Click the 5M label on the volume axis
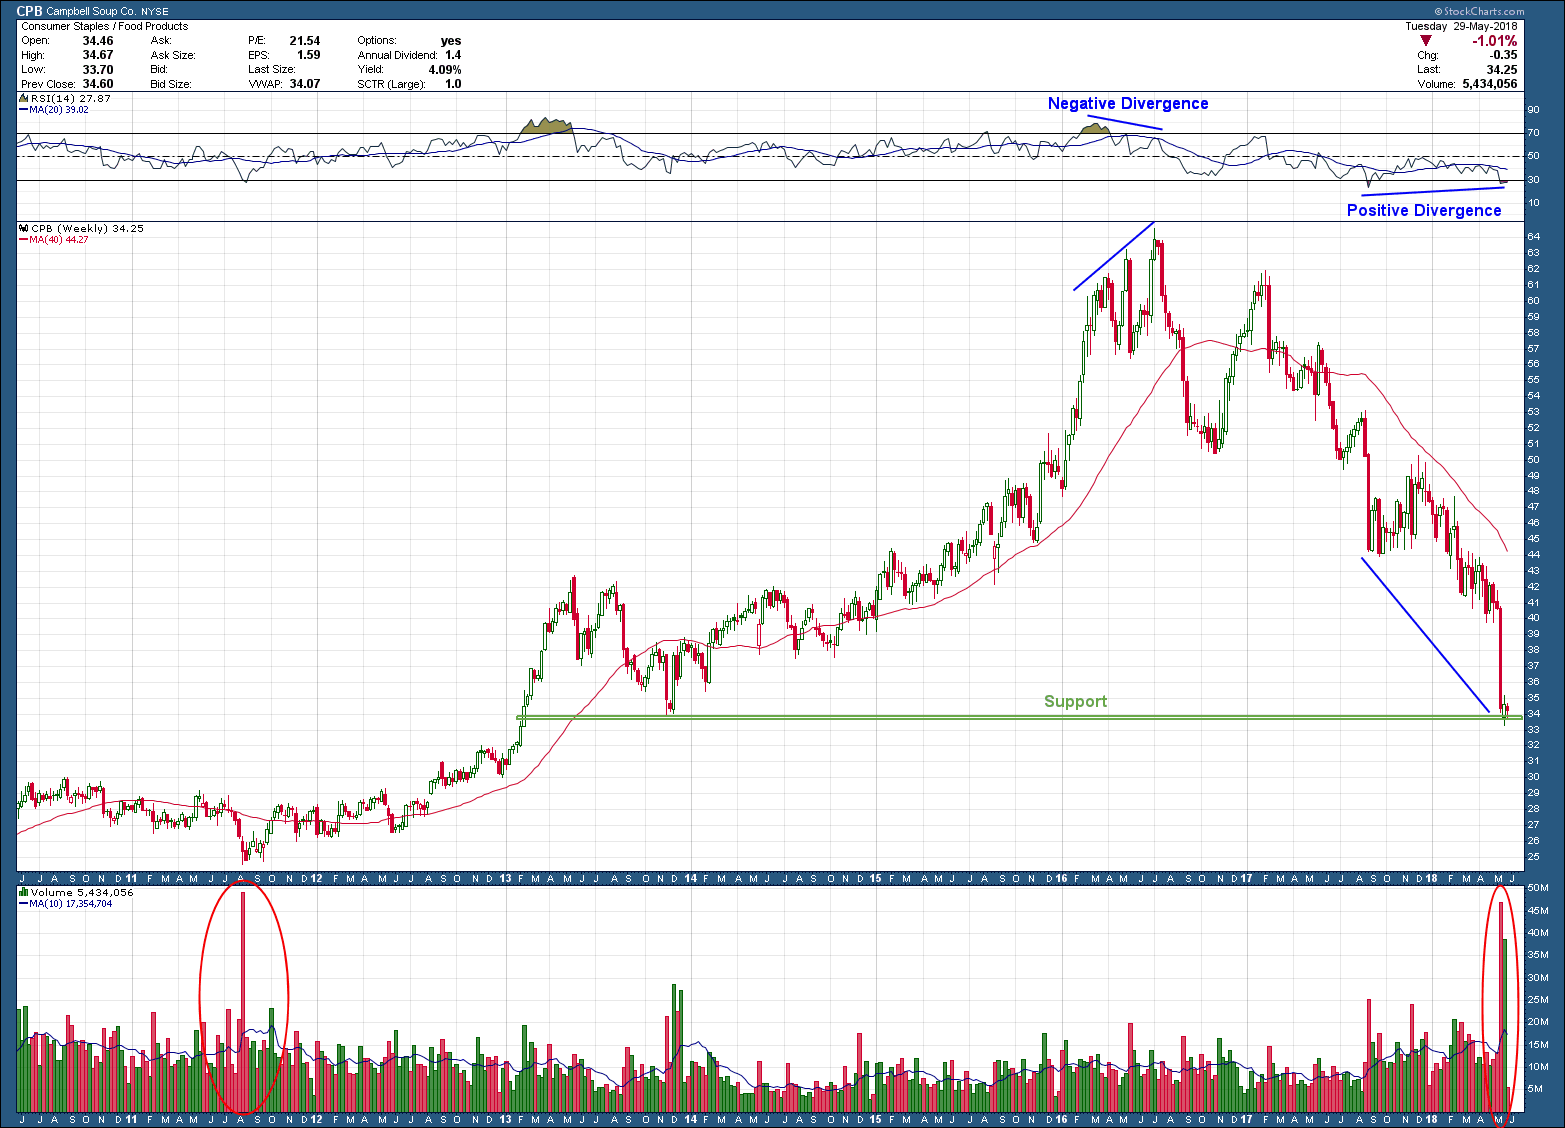This screenshot has width=1565, height=1128. click(x=1535, y=1090)
